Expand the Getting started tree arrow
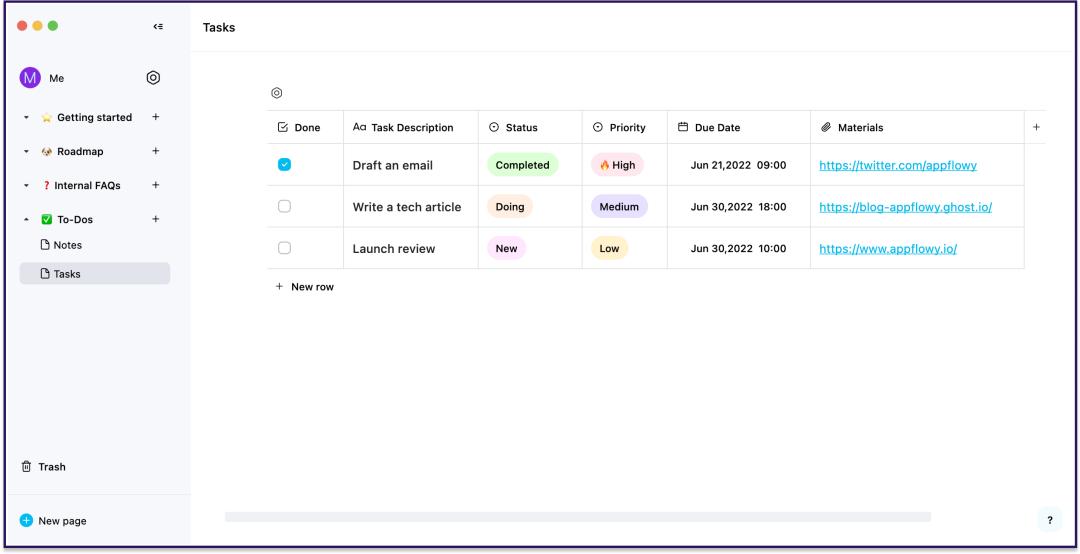 tap(26, 117)
